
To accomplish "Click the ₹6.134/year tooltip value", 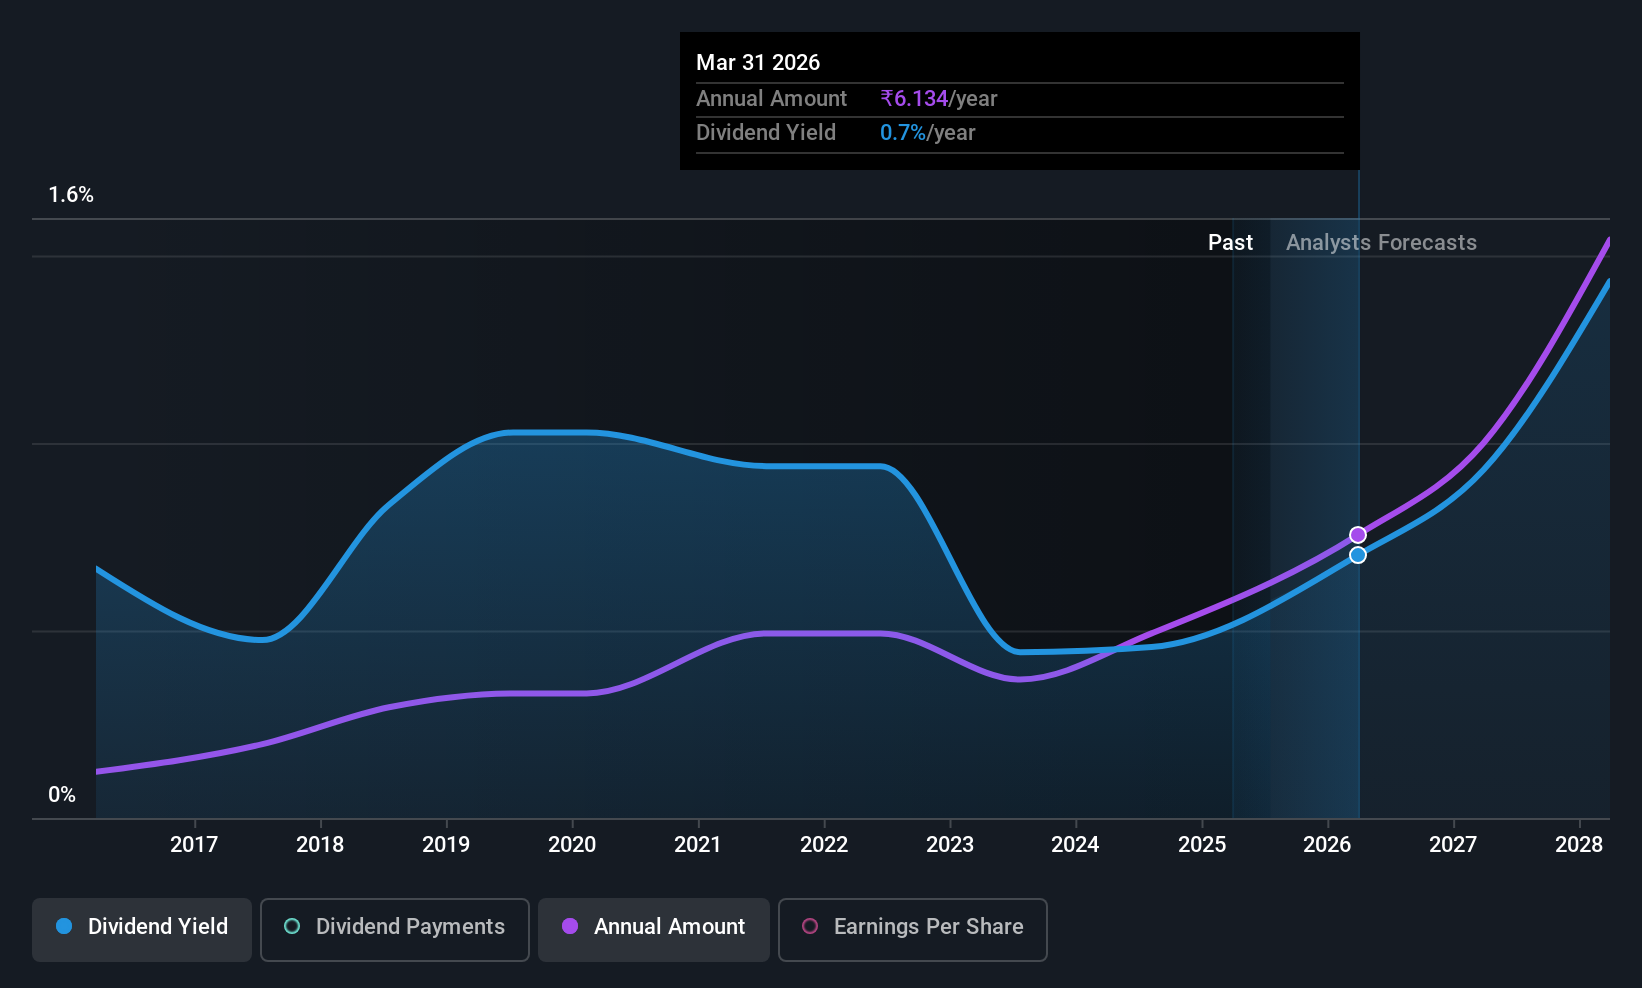I will click(939, 99).
